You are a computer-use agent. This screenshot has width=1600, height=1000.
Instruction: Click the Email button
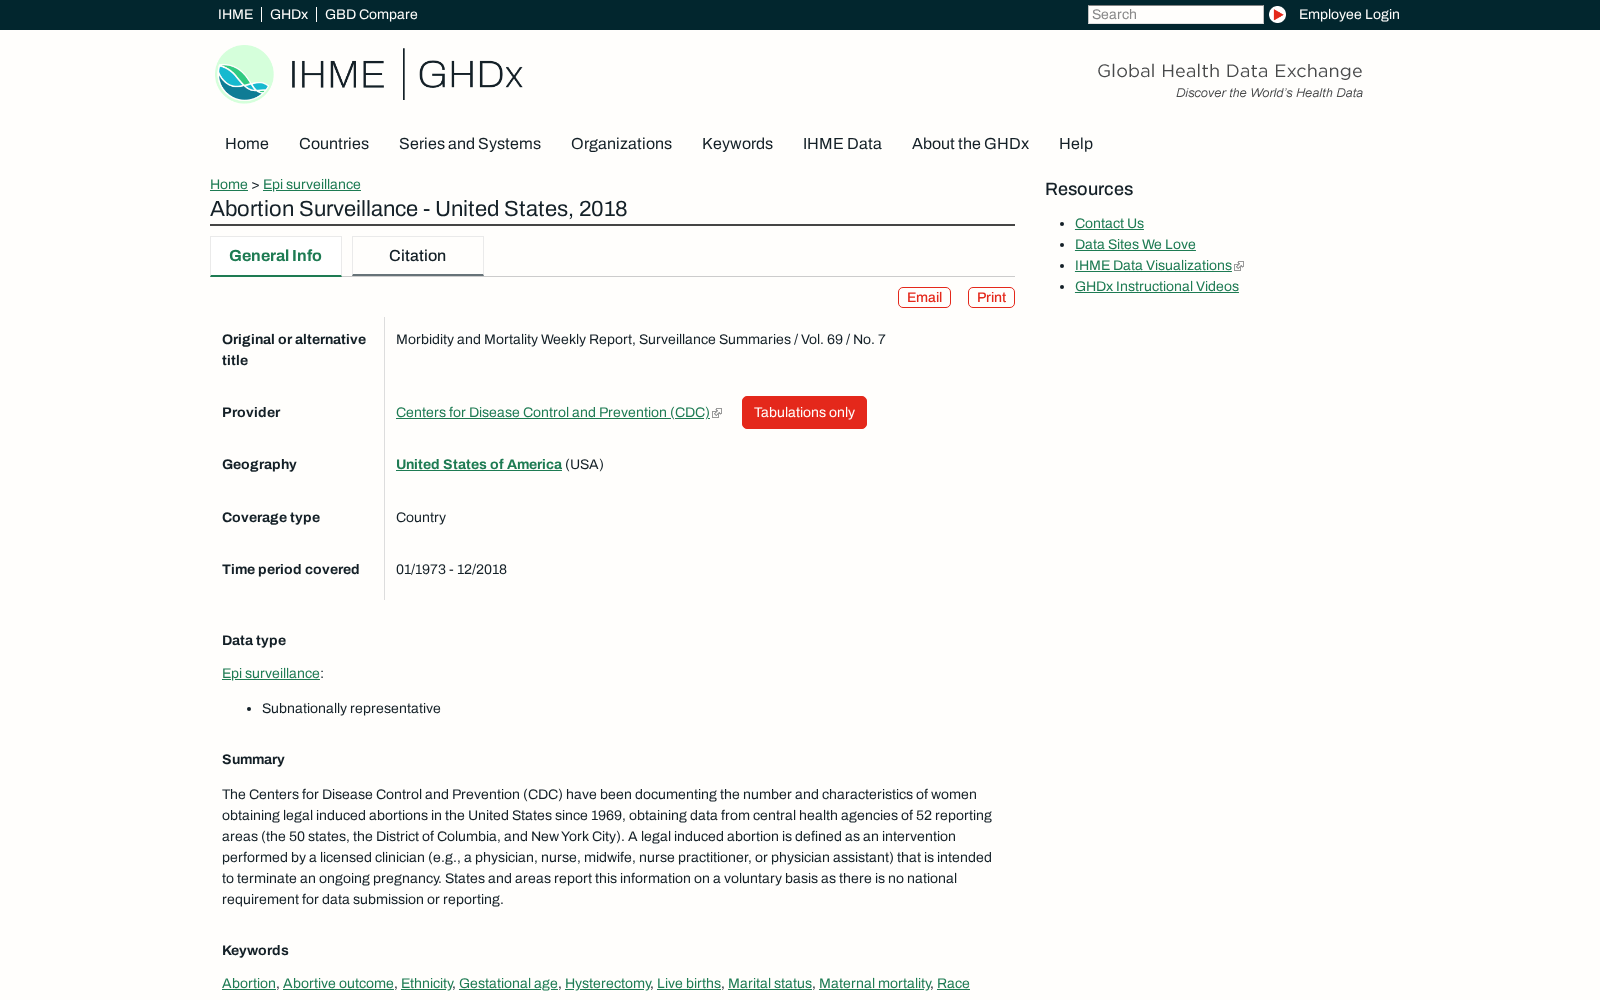924,298
